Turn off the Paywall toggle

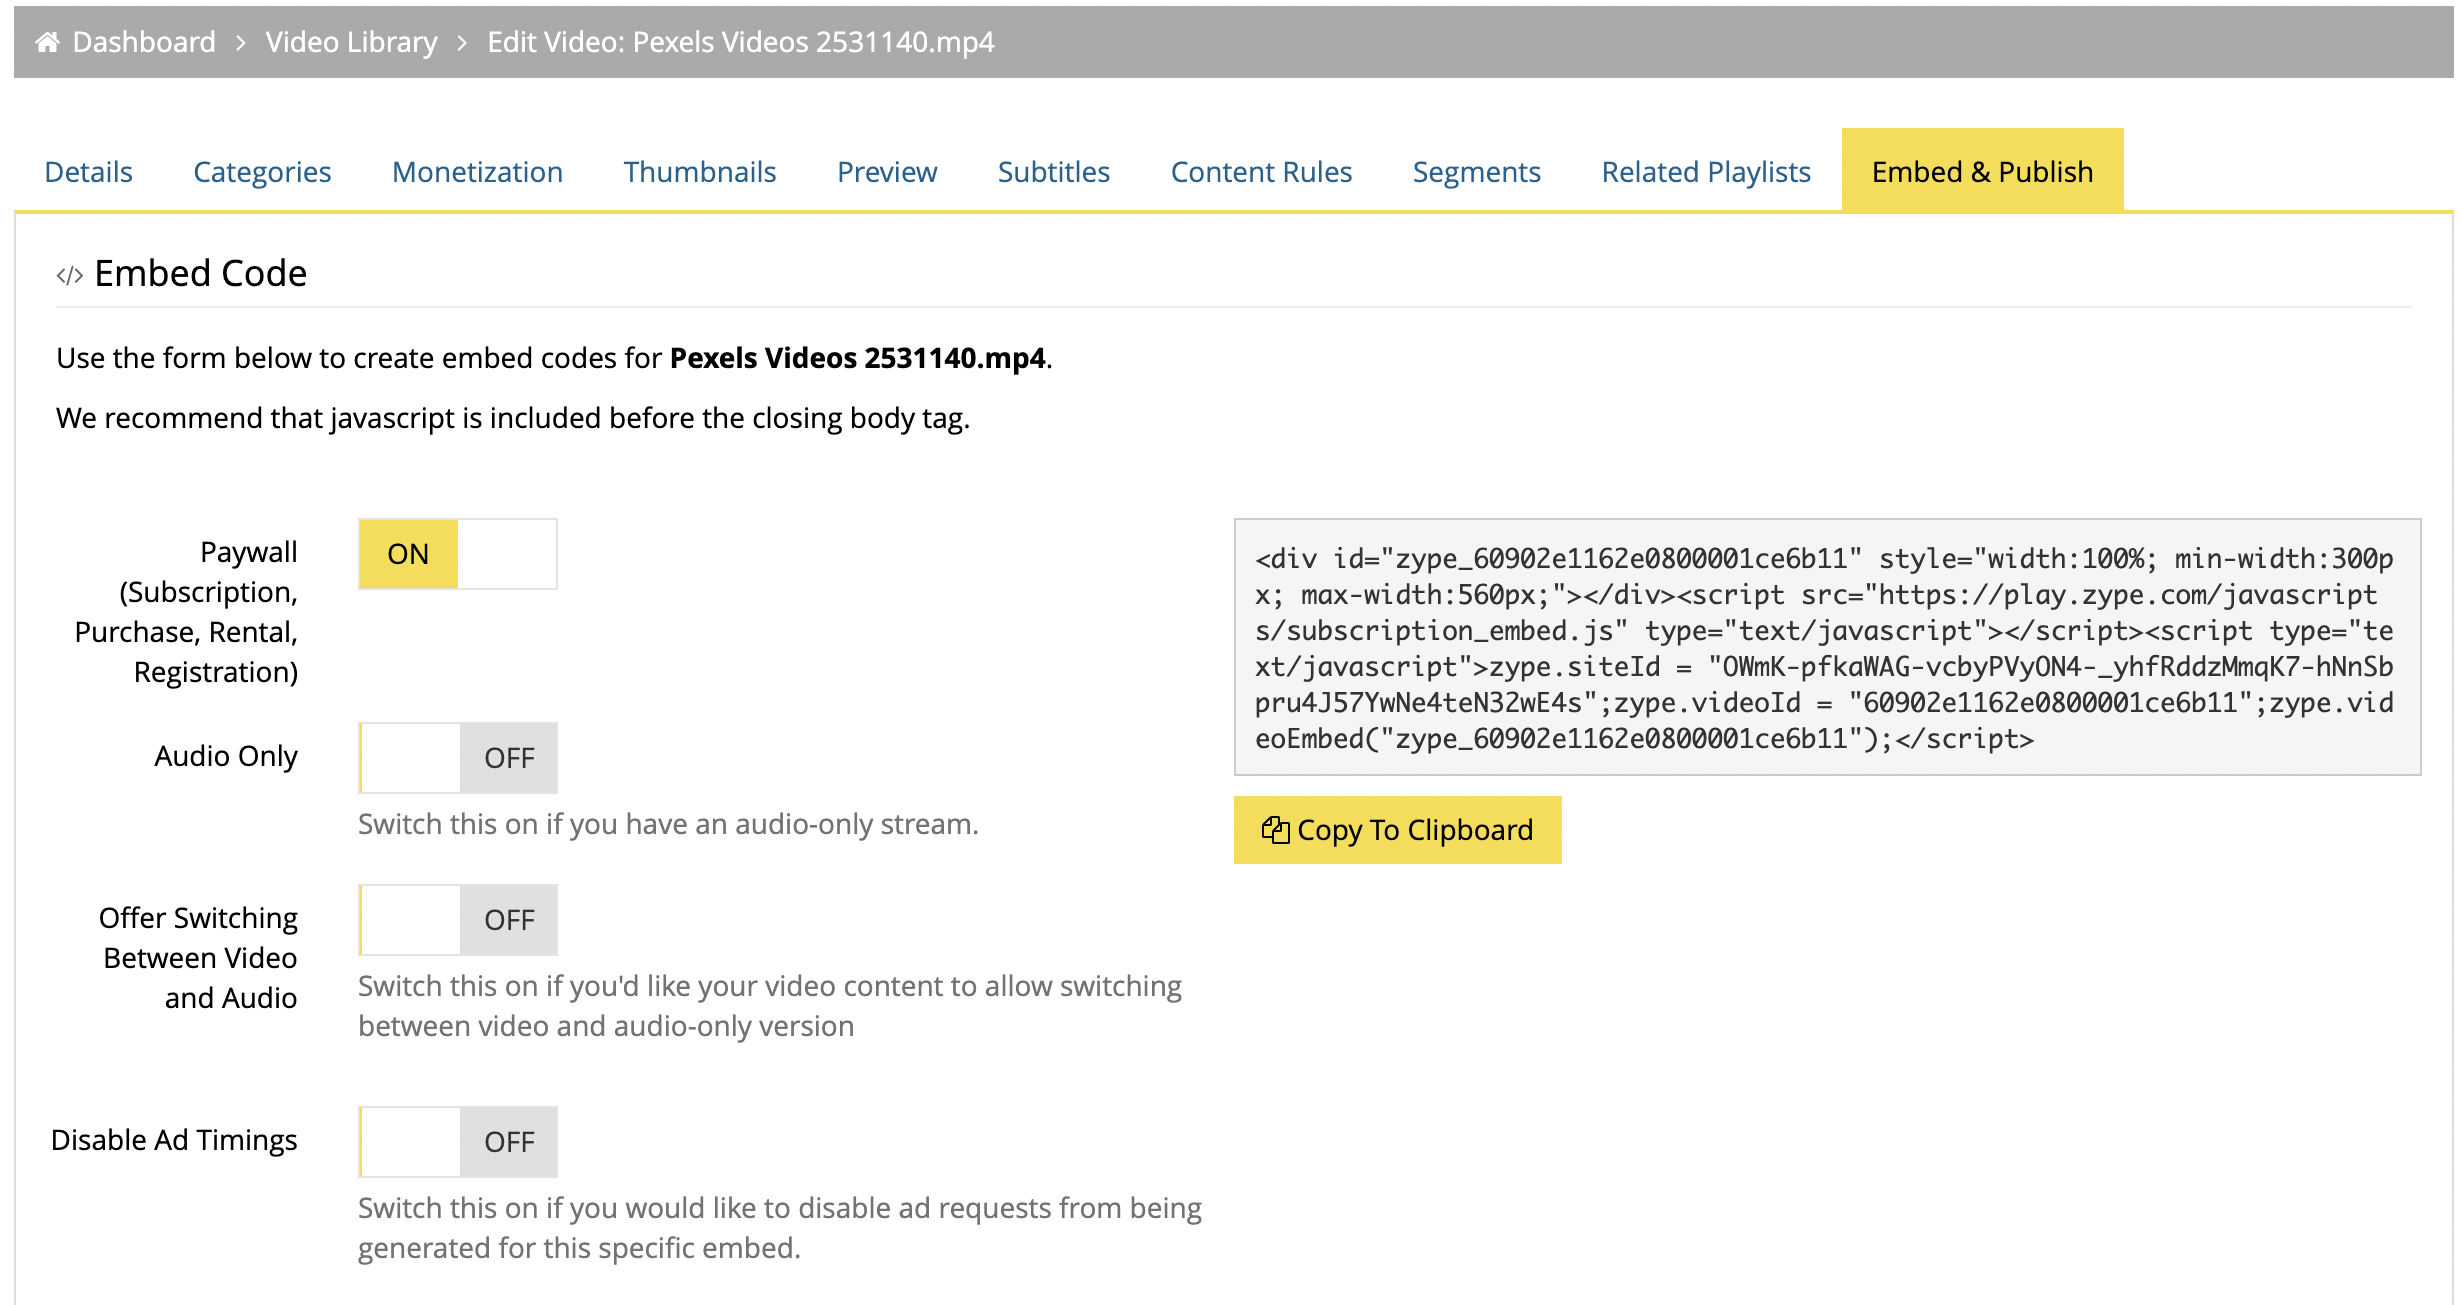(x=458, y=554)
